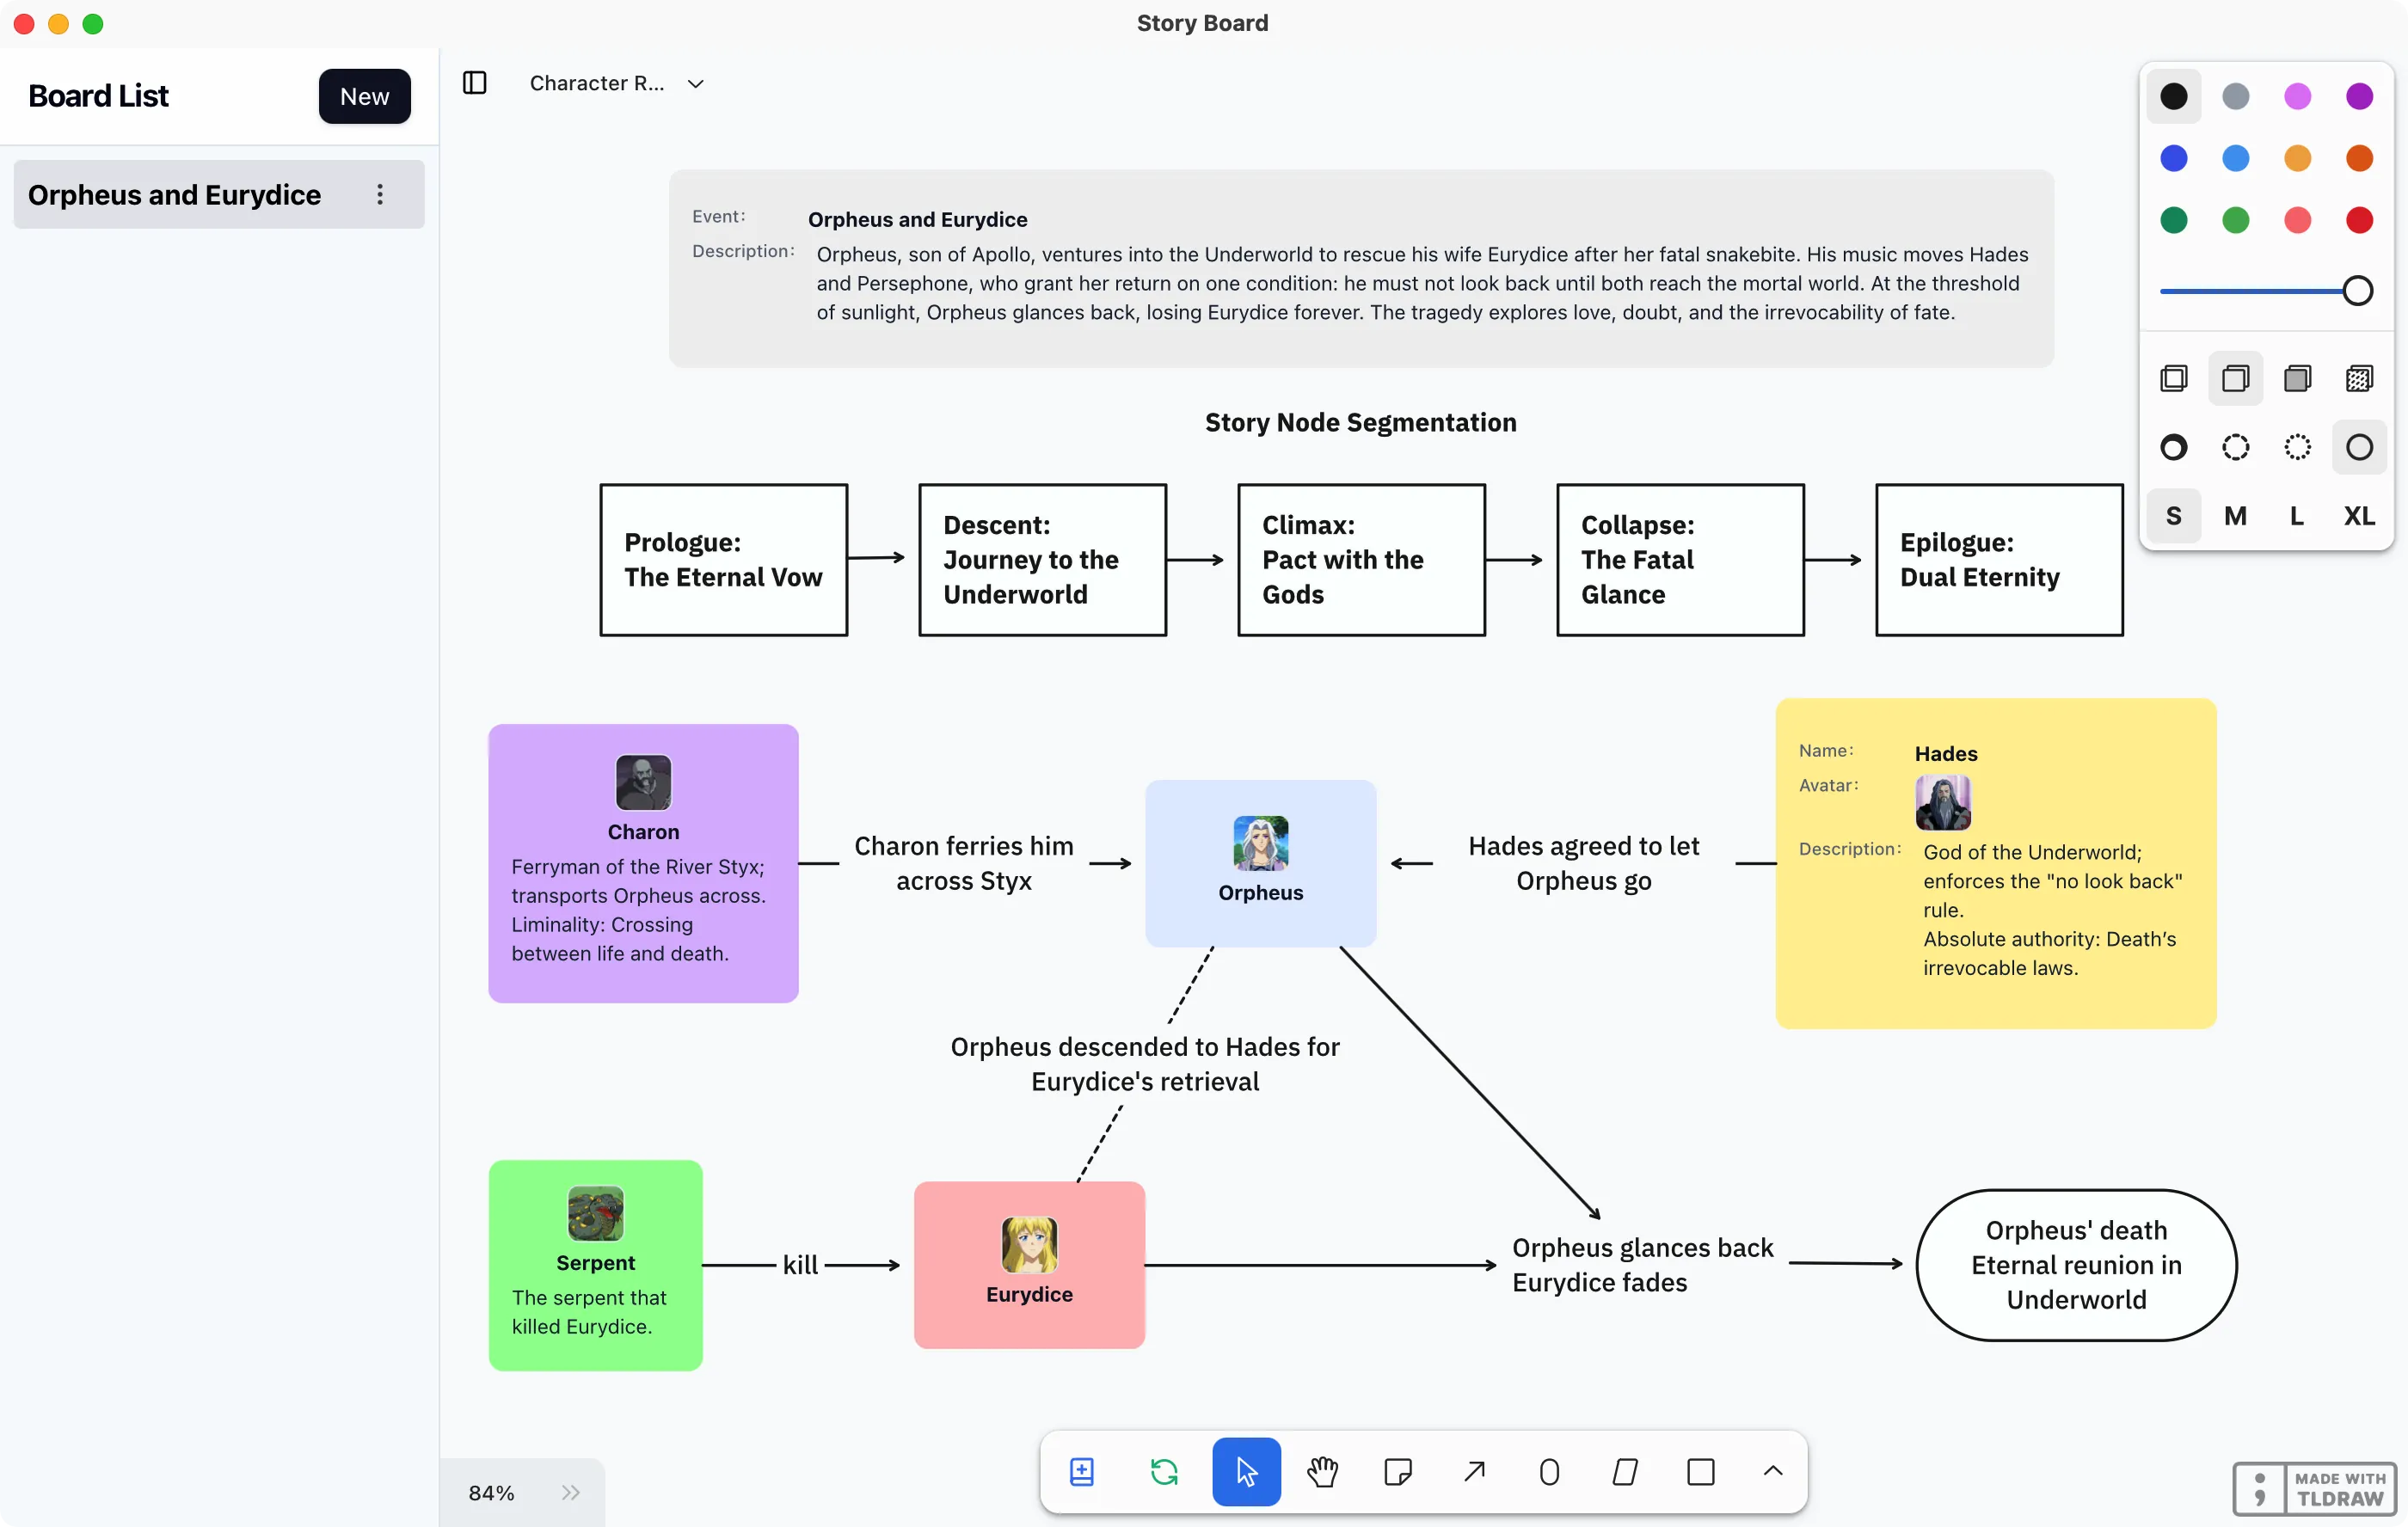Click the green refresh sync icon
The width and height of the screenshot is (2408, 1527).
1163,1471
